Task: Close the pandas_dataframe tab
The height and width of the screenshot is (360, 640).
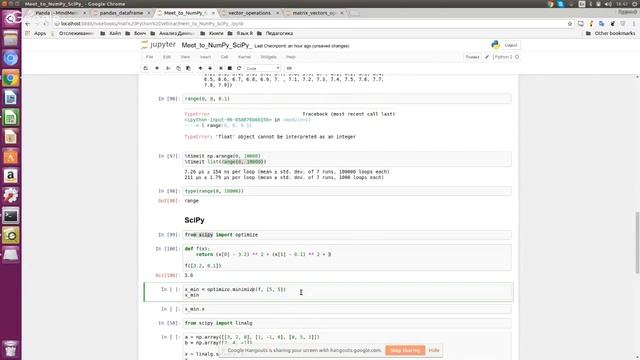Action: [149, 13]
